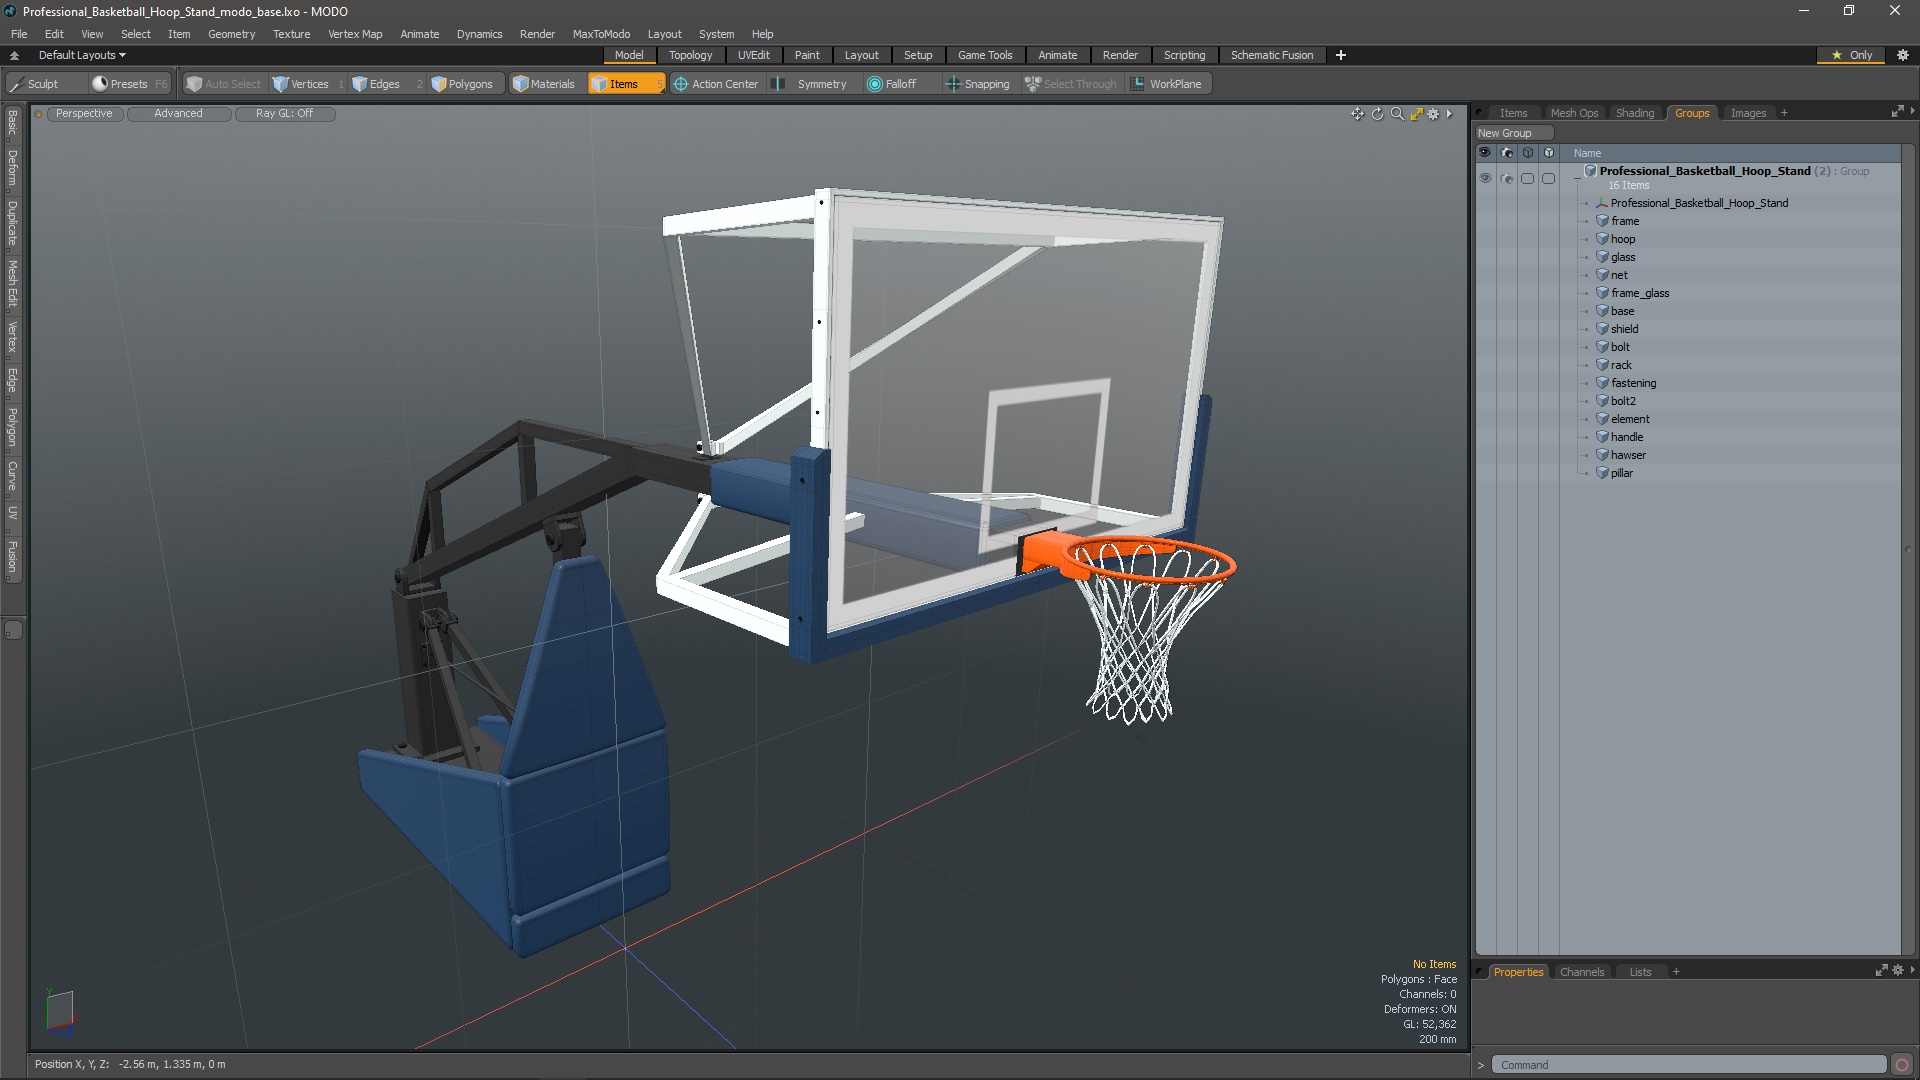Click the Sculpt tool icon
The width and height of the screenshot is (1920, 1080).
[17, 84]
